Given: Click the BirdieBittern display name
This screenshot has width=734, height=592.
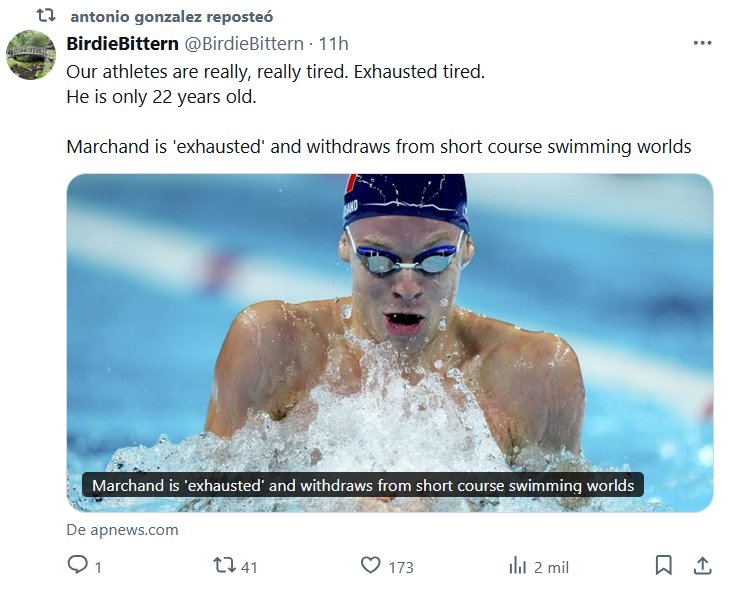Looking at the screenshot, I should click(122, 43).
